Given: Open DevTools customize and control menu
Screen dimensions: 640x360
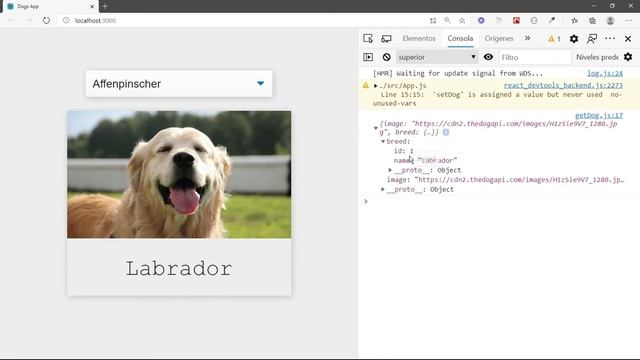Looking at the screenshot, I should (610, 38).
